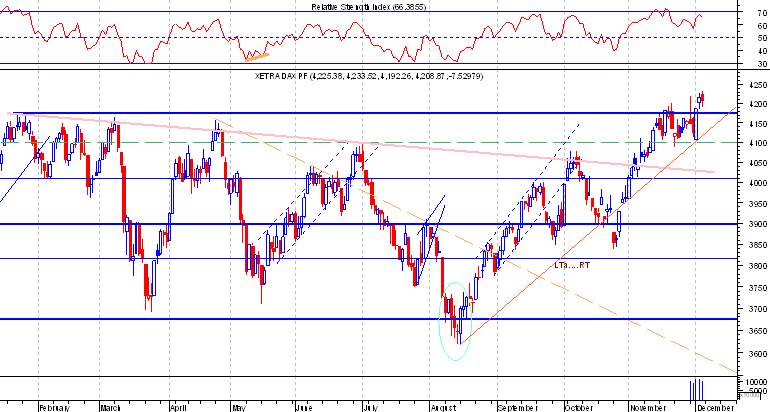
Task: Select the October label on the time axis
Action: 579,408
